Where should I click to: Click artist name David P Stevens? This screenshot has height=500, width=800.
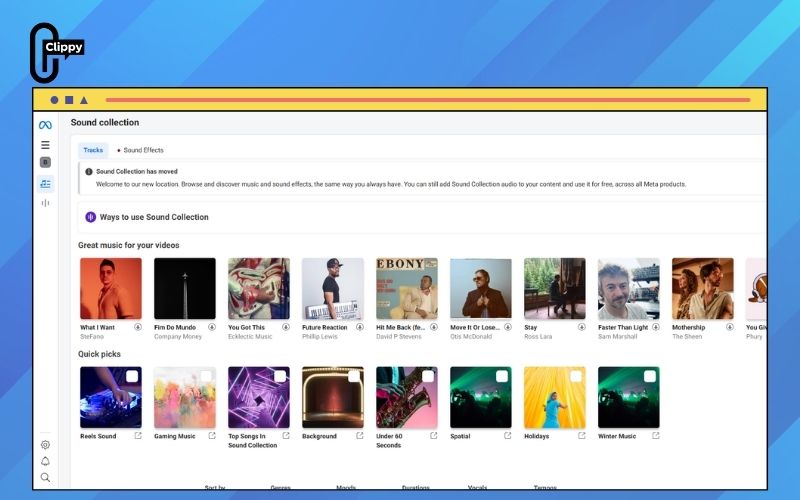pos(399,337)
